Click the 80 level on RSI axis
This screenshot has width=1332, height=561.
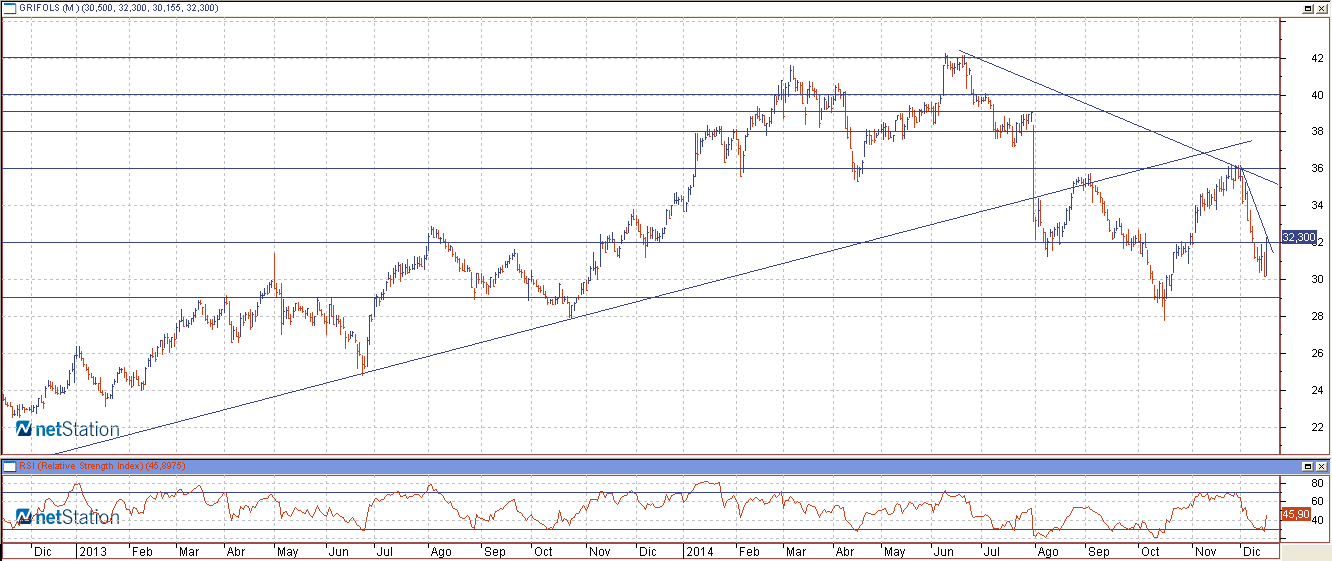pos(1317,482)
